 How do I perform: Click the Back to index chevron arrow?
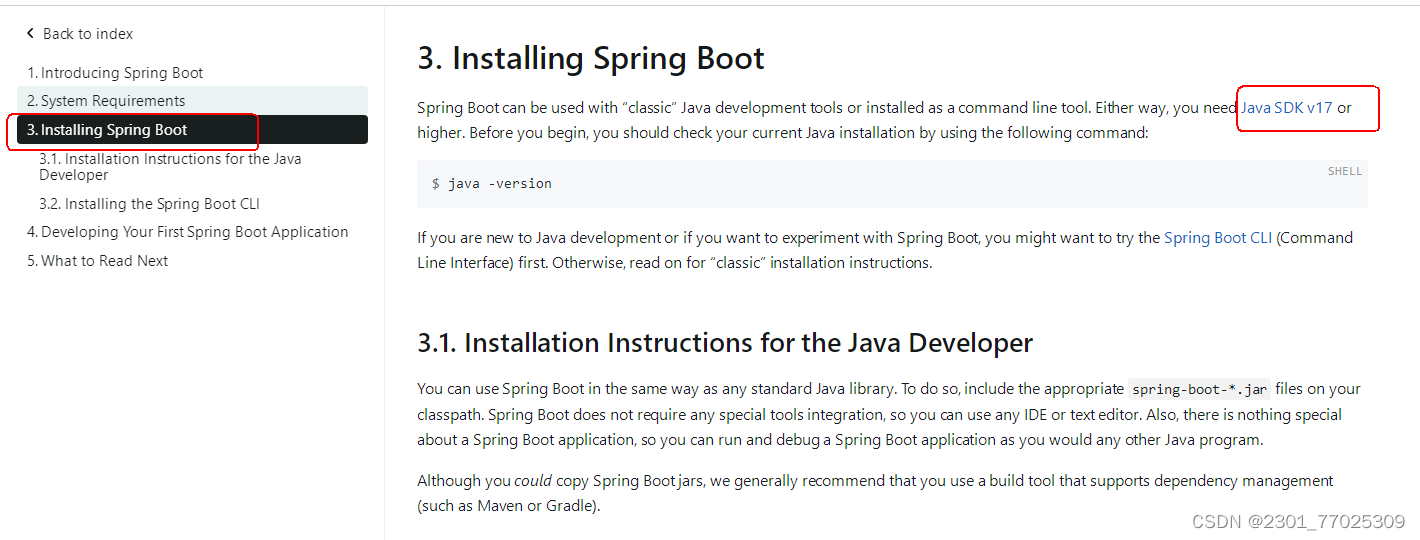point(31,34)
